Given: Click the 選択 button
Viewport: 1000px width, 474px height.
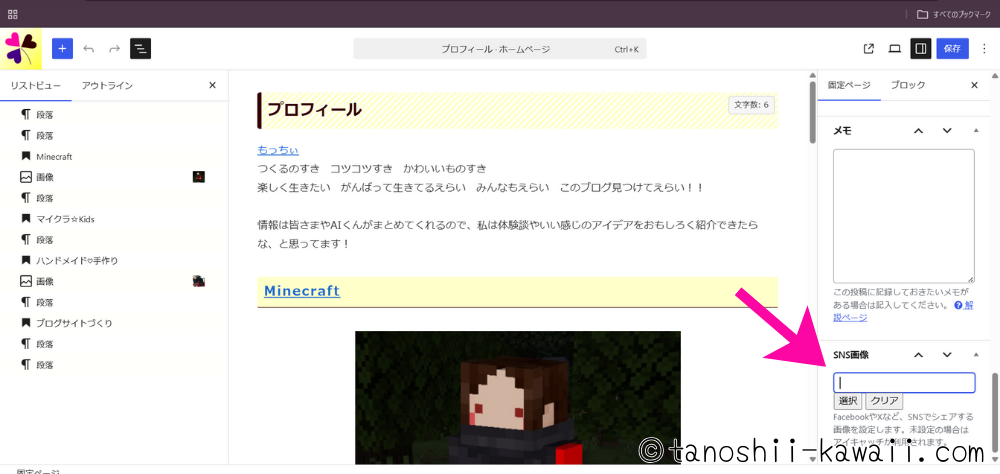Looking at the screenshot, I should point(848,401).
